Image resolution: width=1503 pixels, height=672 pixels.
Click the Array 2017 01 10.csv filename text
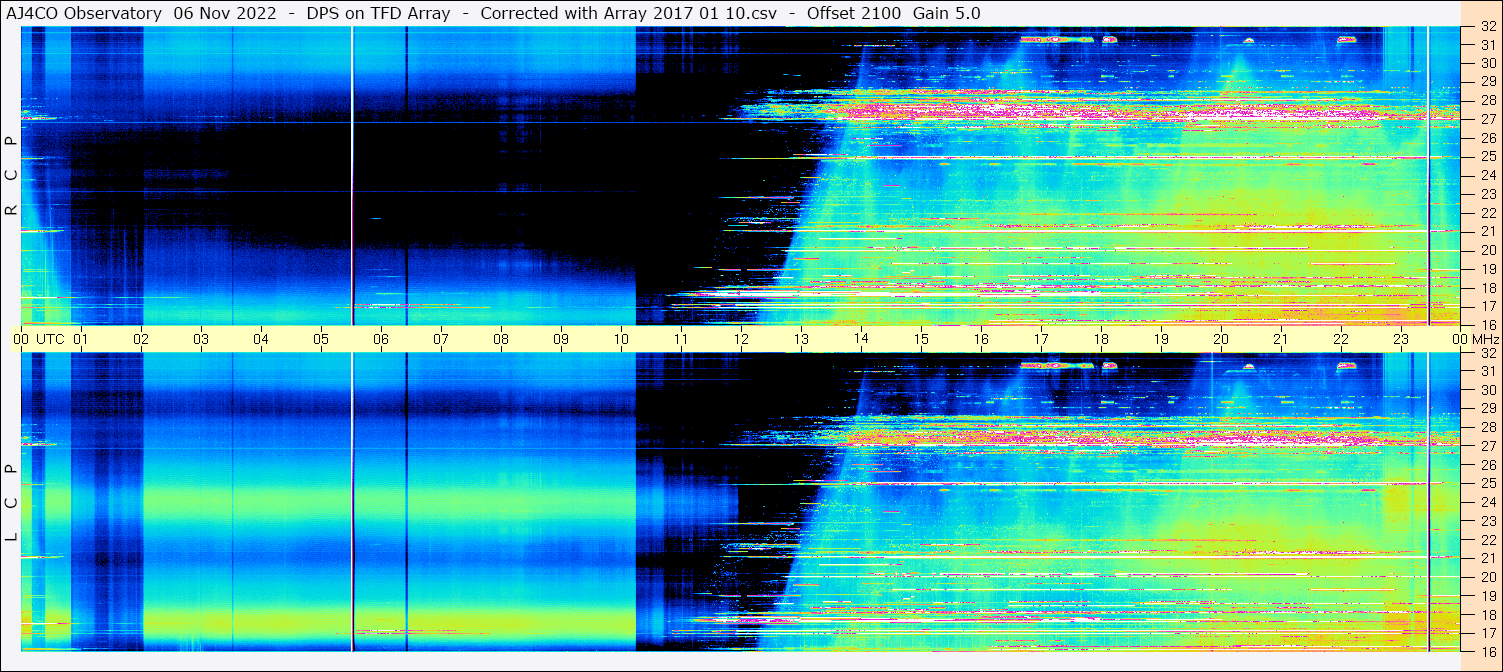689,13
